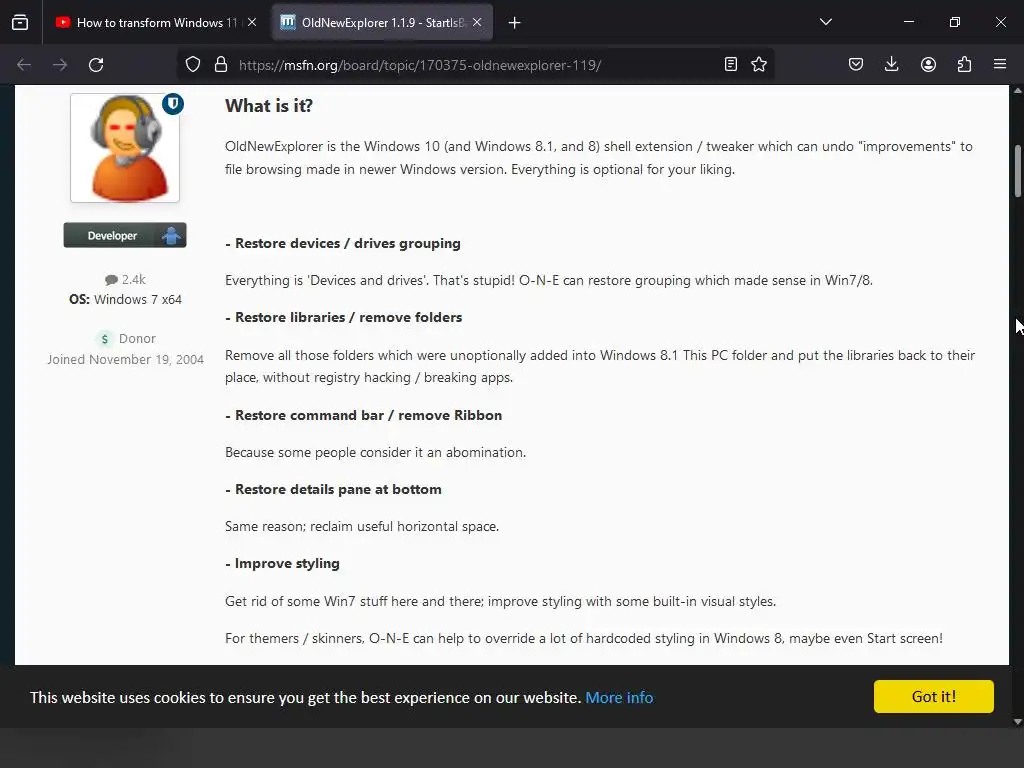Image resolution: width=1024 pixels, height=768 pixels.
Task: Open the cookie 'More info' link
Action: 619,697
